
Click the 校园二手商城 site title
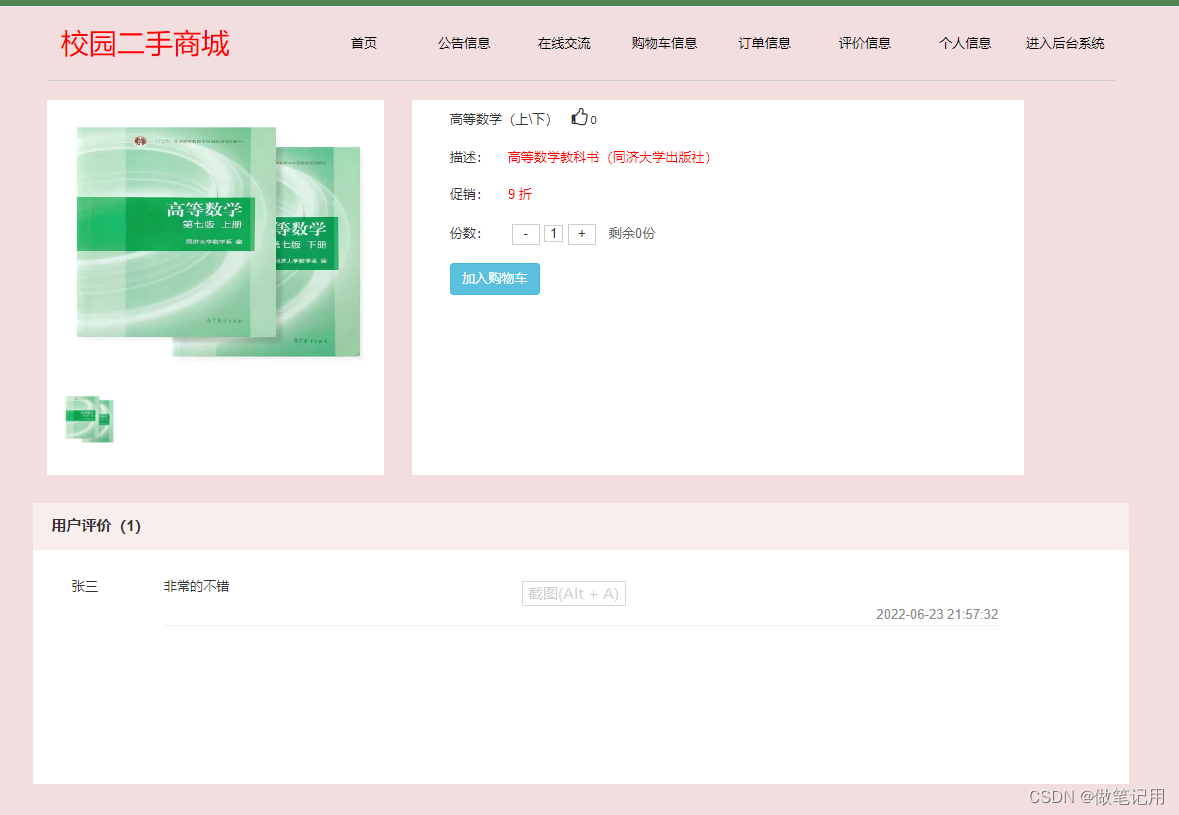[x=145, y=44]
